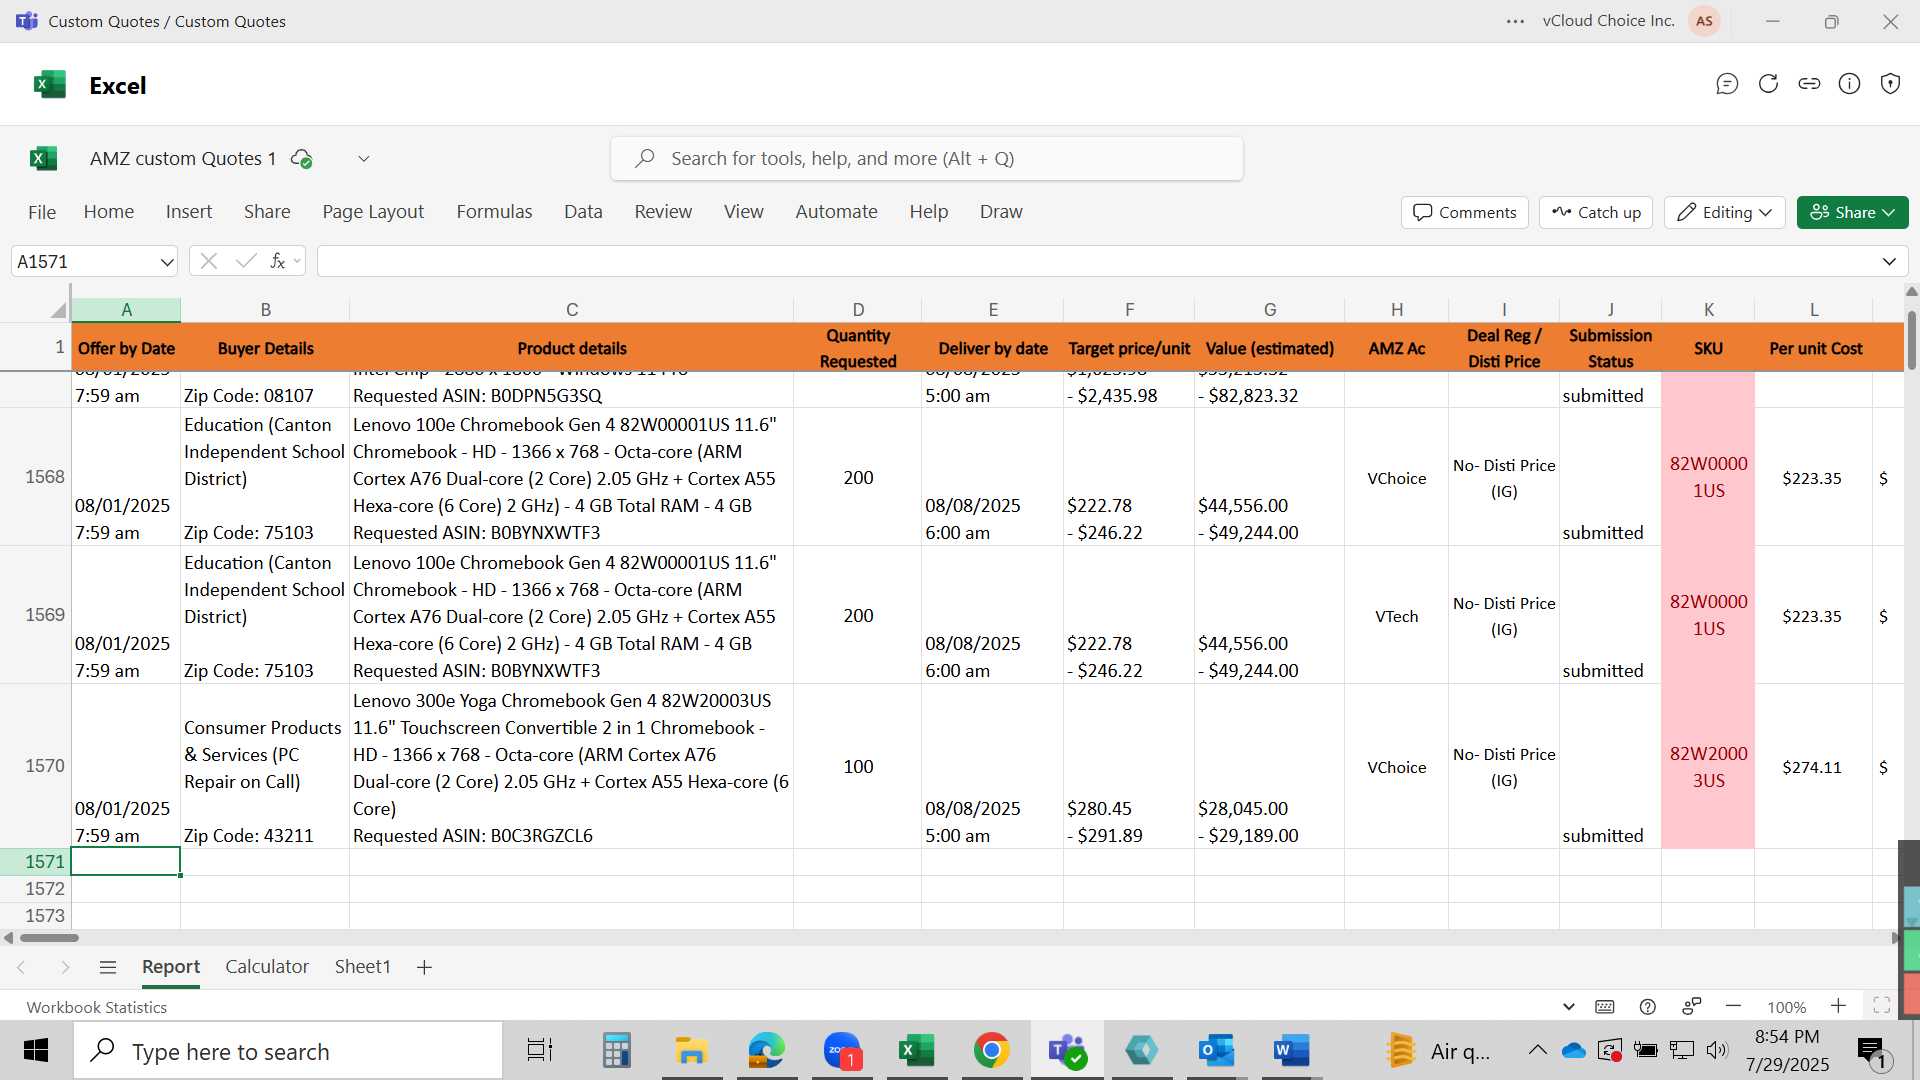Click the feedback icon in status bar
The height and width of the screenshot is (1080, 1920).
[x=1692, y=1006]
